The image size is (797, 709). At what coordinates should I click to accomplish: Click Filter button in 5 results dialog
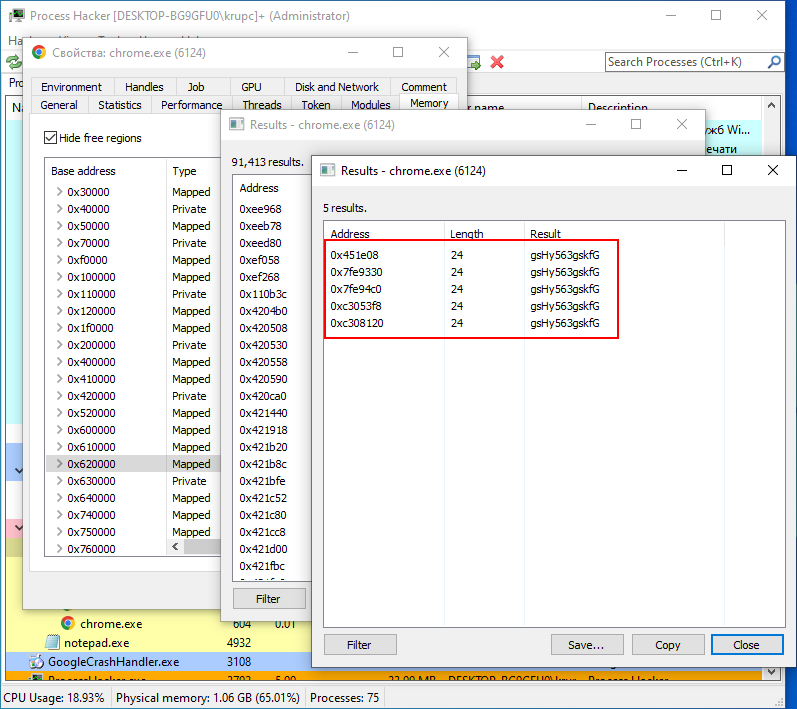[360, 644]
